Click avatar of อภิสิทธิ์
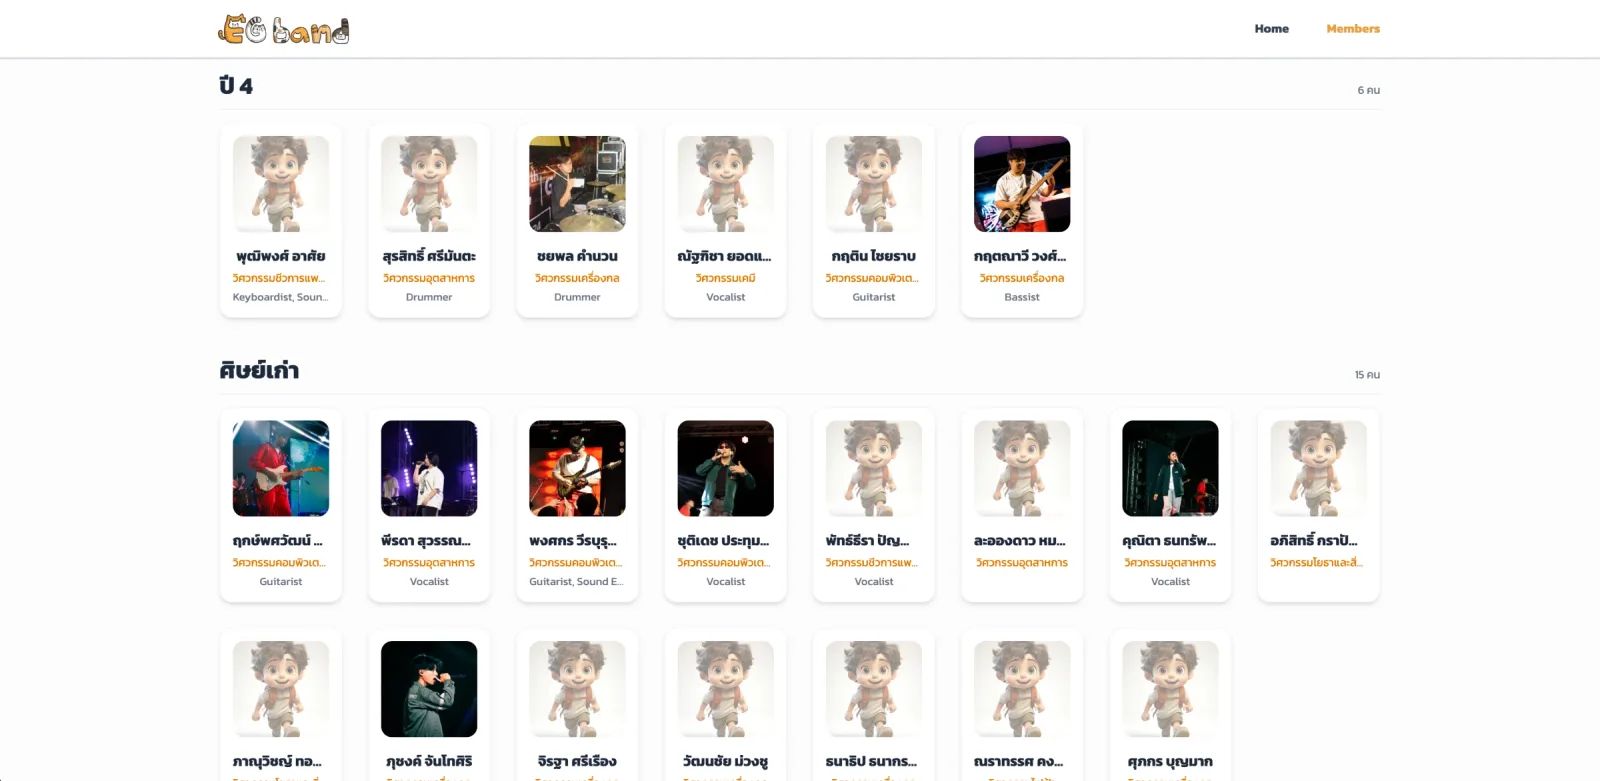 [1318, 468]
